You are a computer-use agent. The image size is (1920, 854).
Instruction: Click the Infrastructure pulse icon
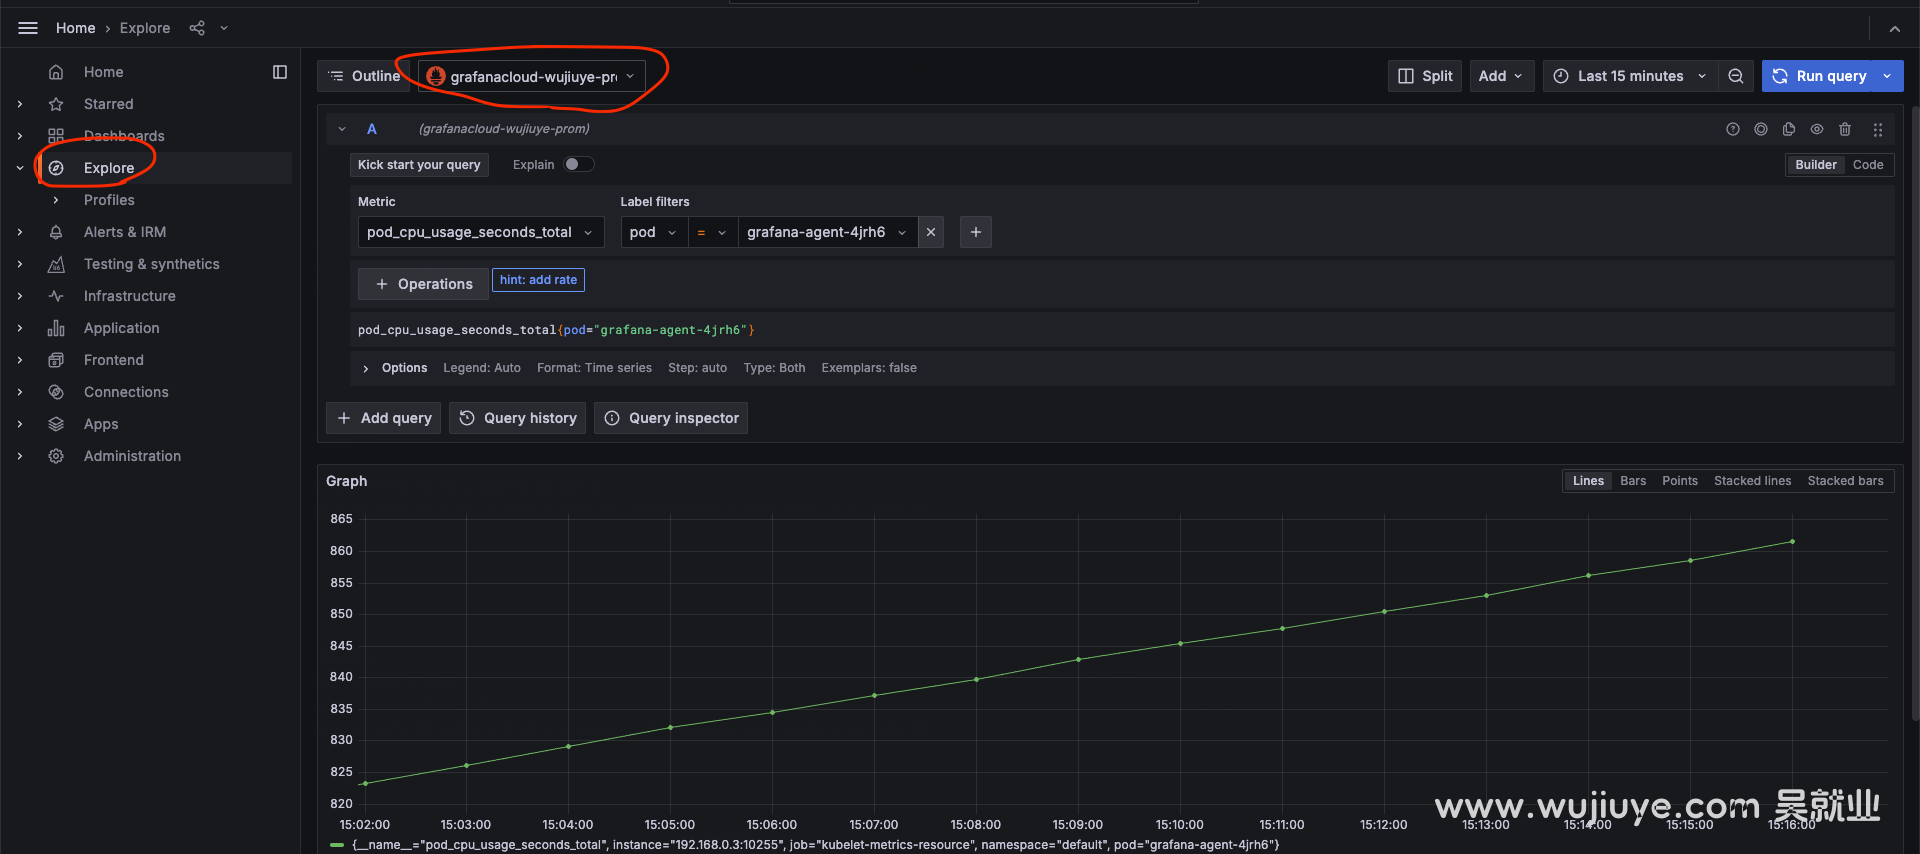point(56,296)
